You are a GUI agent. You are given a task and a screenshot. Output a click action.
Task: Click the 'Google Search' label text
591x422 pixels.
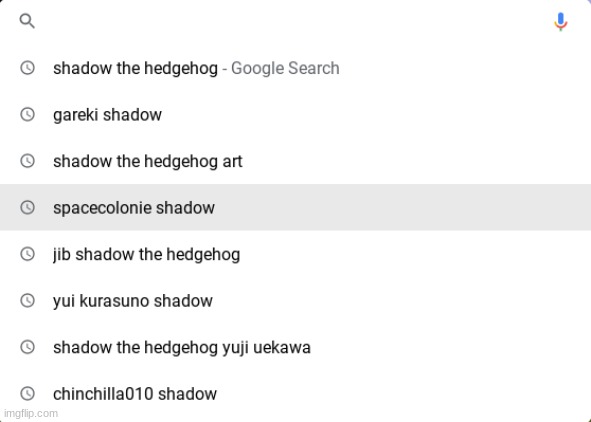tap(285, 69)
